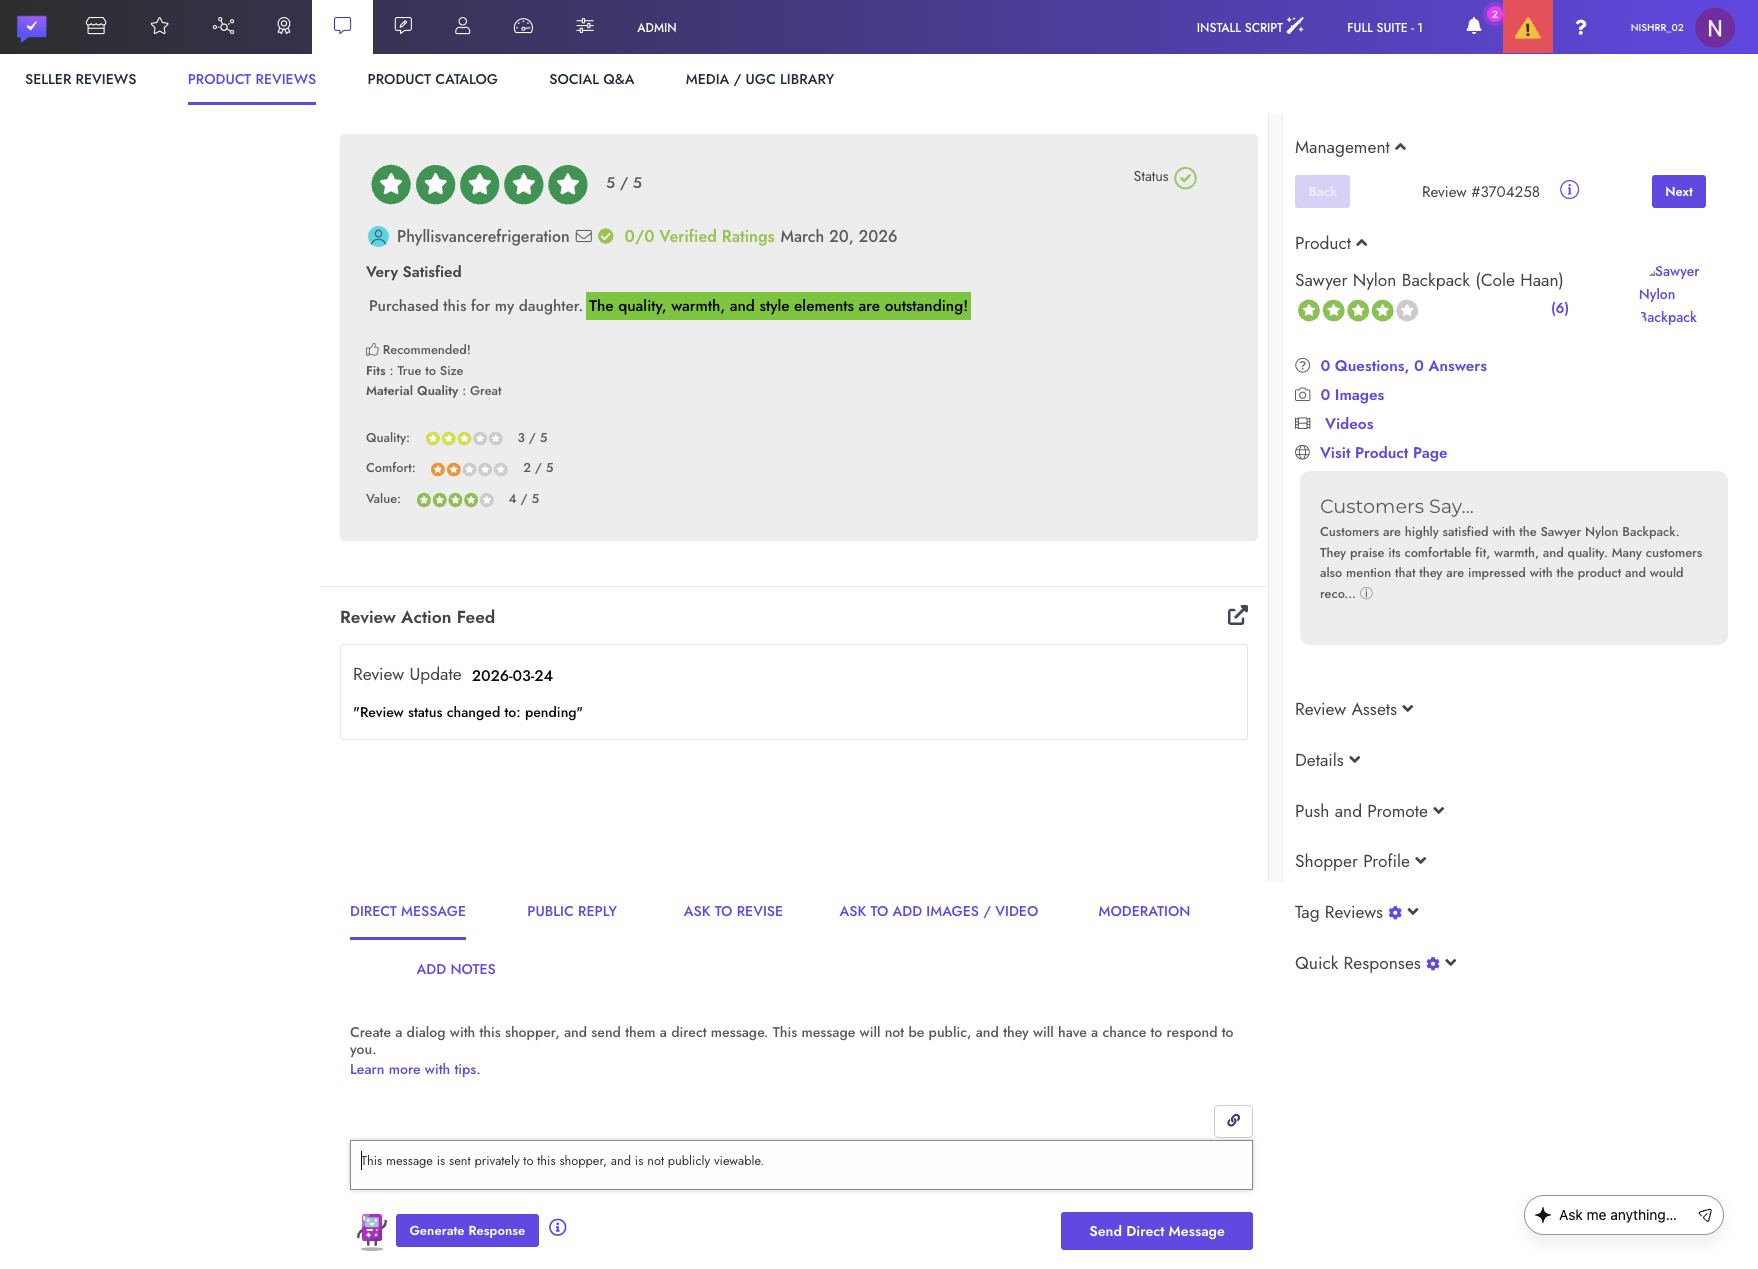Screen dimensions: 1758x1269
Task: Open the Moderation tab
Action: [x=1144, y=911]
